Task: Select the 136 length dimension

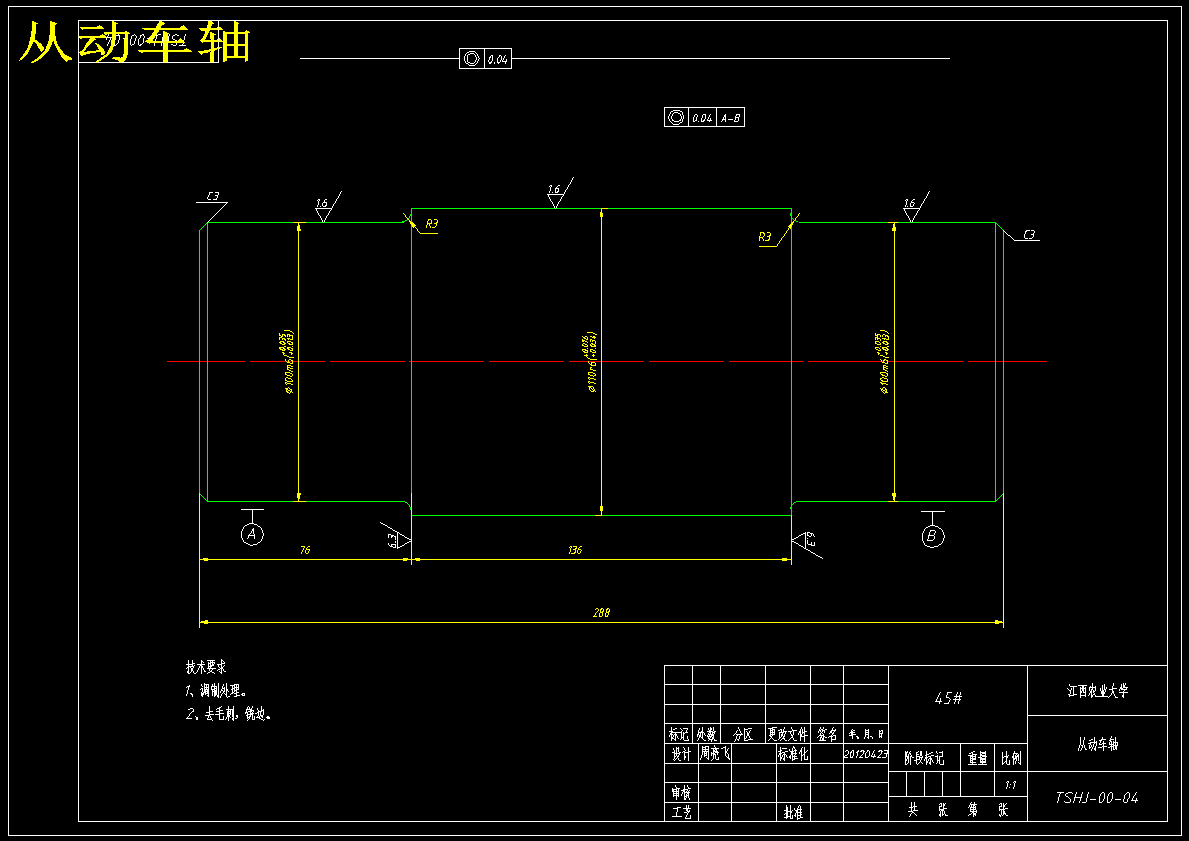Action: coord(575,551)
